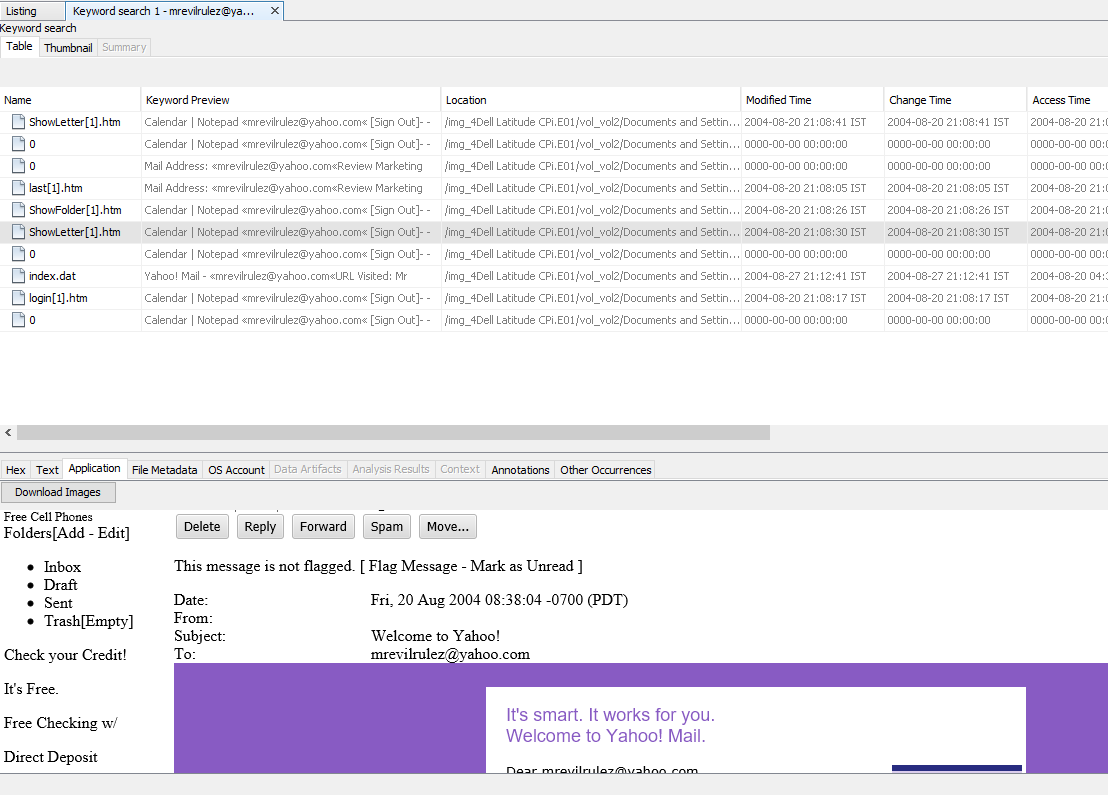Open the Context tab
1108x795 pixels.
point(460,469)
